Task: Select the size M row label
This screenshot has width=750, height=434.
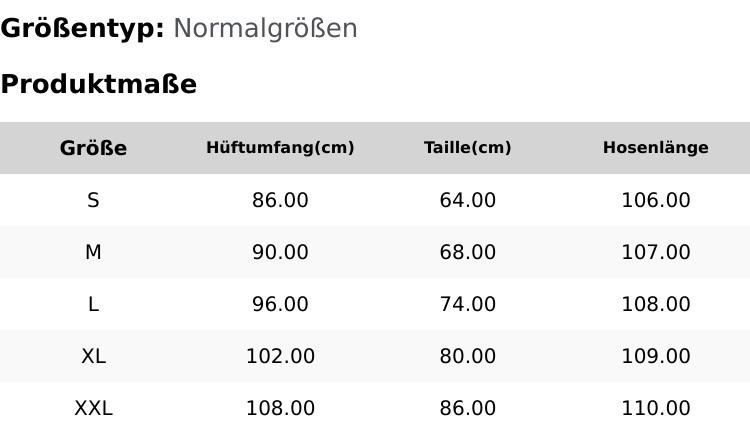Action: pos(93,252)
